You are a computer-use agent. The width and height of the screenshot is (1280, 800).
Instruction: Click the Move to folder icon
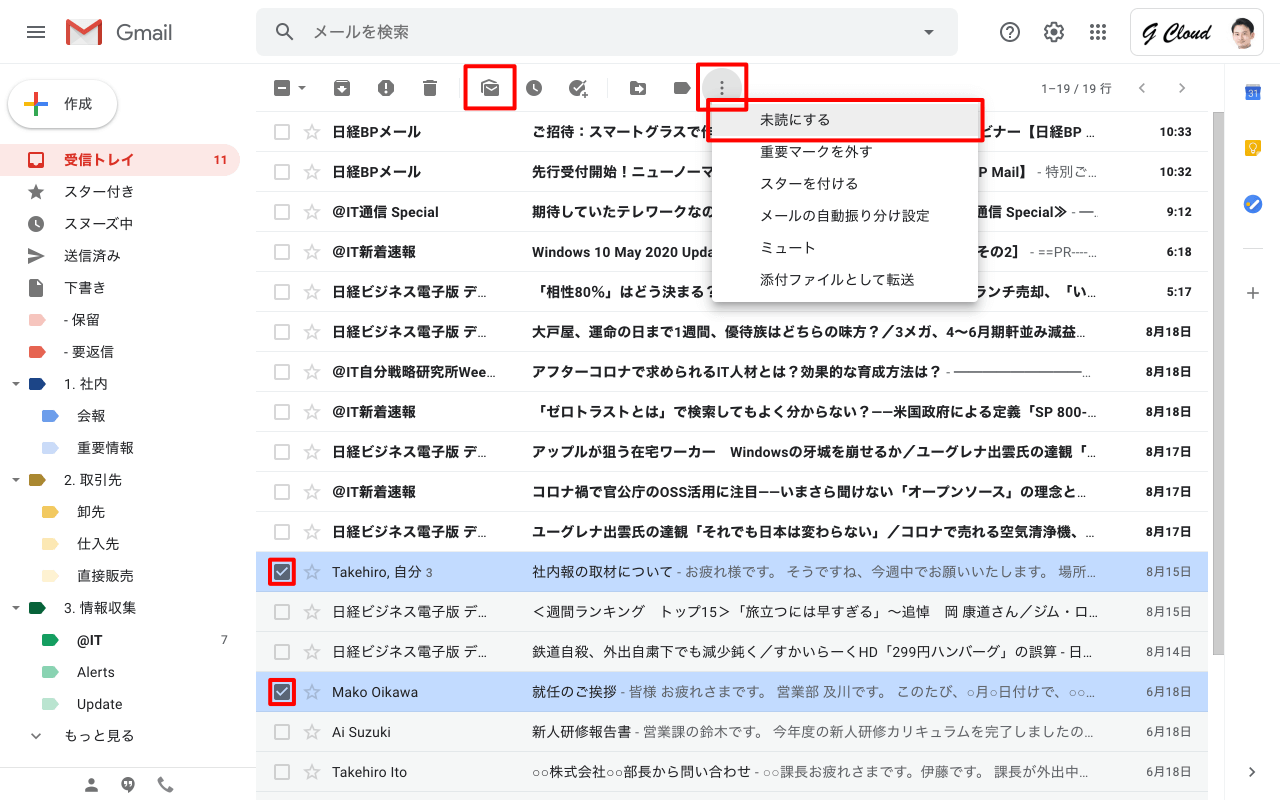point(638,88)
